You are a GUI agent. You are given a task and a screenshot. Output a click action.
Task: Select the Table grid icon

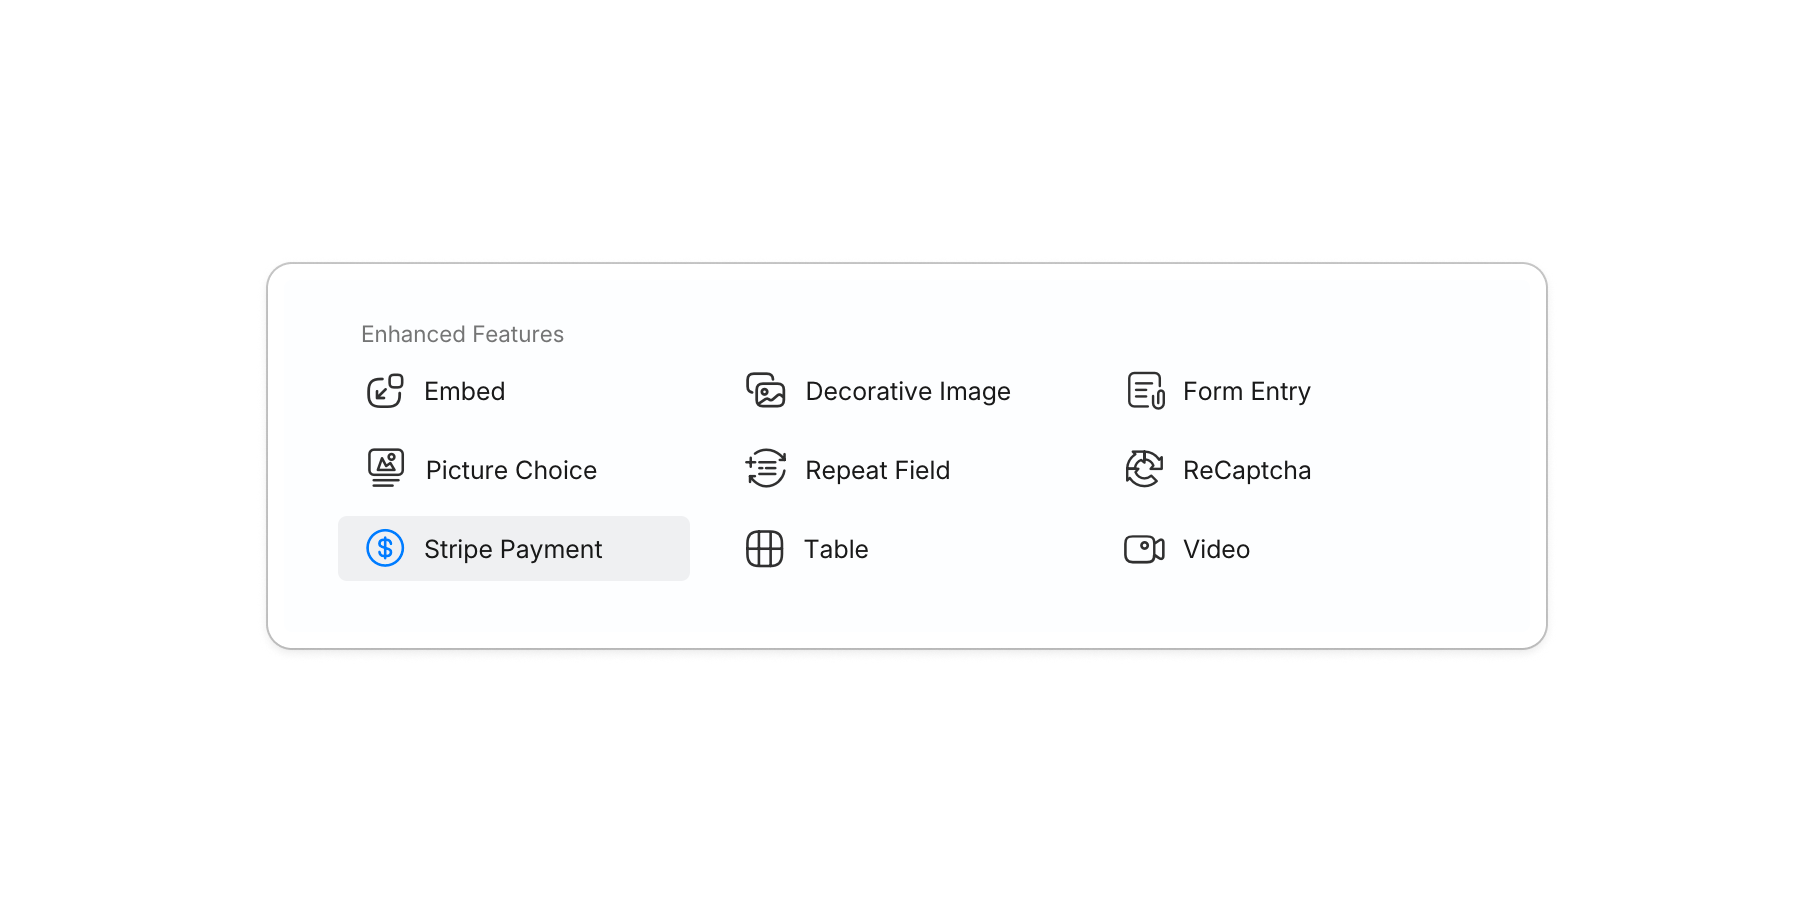pyautogui.click(x=764, y=548)
